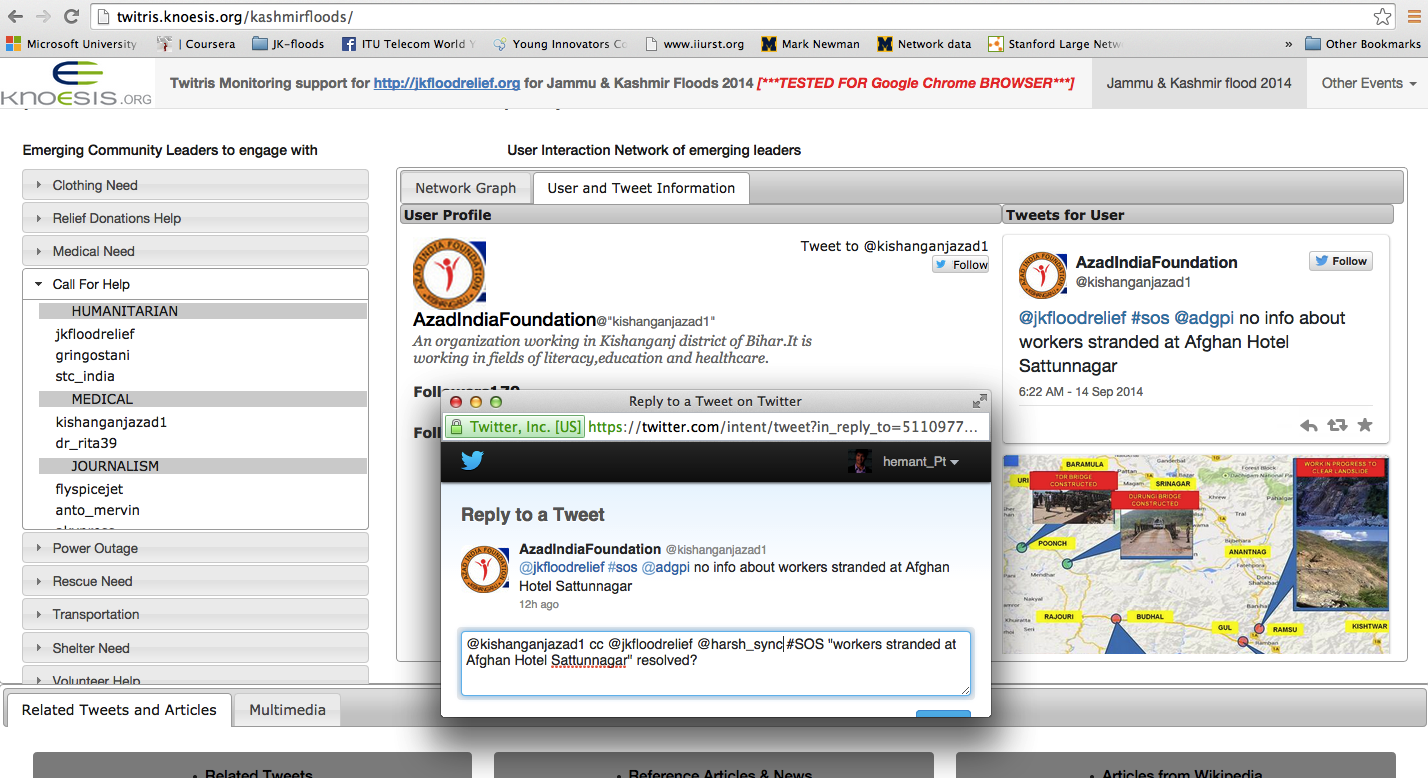The height and width of the screenshot is (778, 1428).
Task: Click reply arrow icon on tweet card
Action: pos(1308,425)
